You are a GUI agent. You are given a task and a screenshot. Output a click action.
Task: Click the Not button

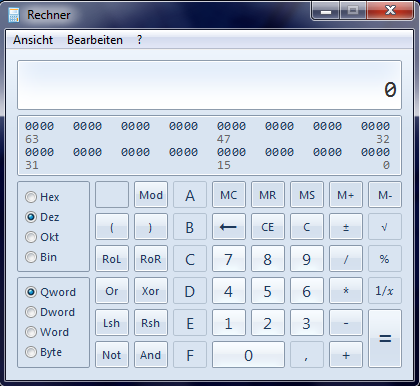[112, 355]
